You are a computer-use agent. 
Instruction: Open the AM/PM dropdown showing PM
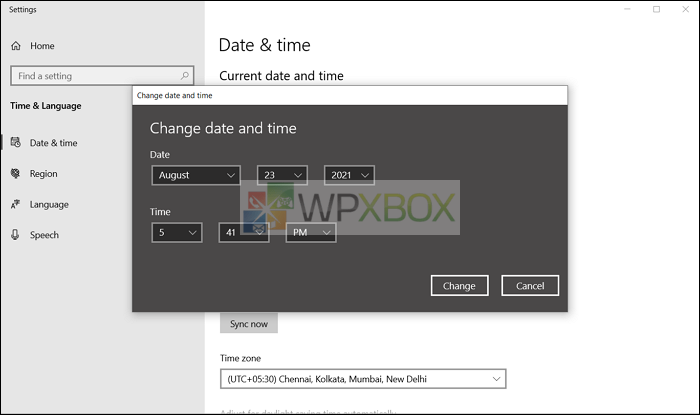point(311,232)
